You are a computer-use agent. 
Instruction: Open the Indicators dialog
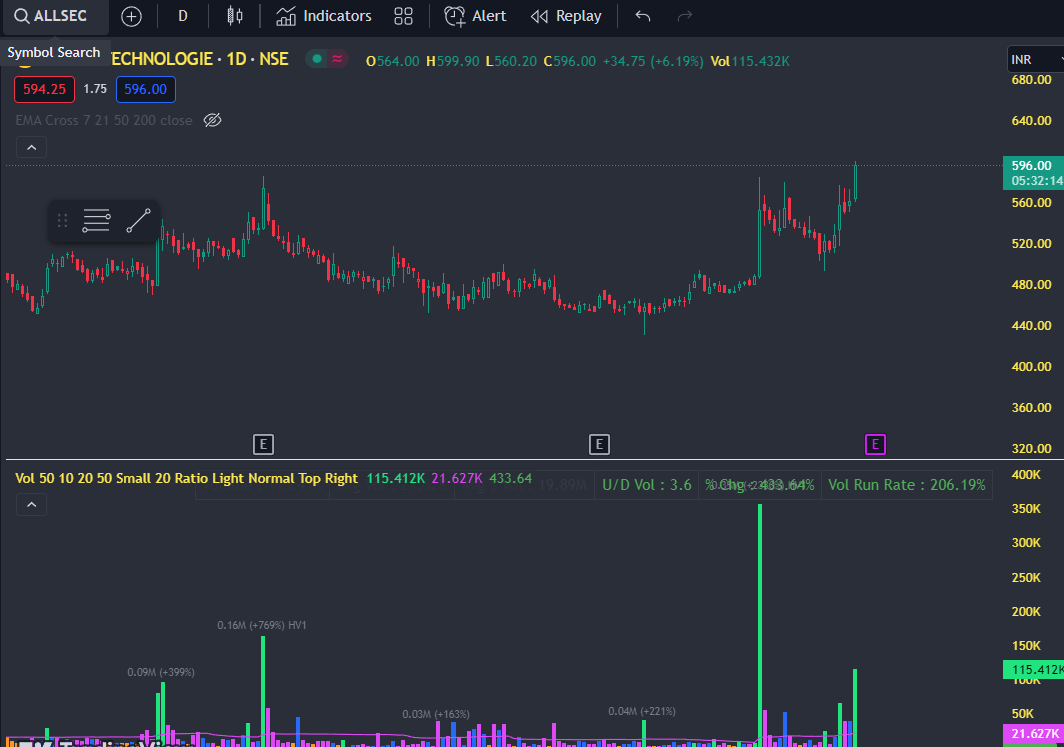[x=323, y=16]
